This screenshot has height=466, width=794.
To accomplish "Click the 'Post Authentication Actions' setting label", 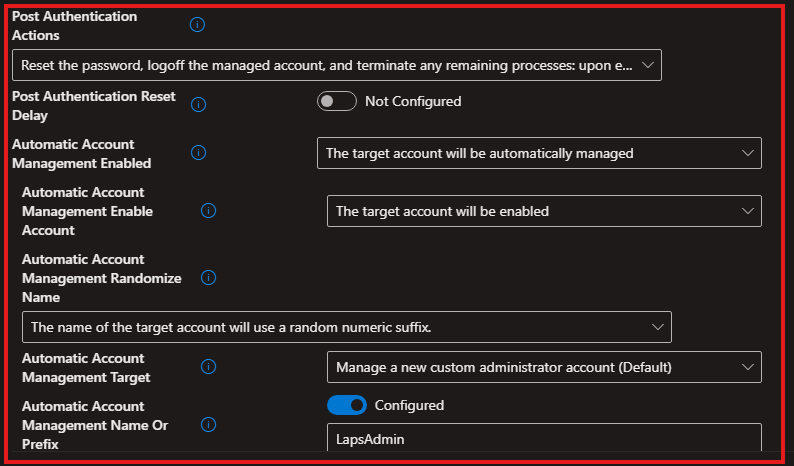I will click(75, 26).
